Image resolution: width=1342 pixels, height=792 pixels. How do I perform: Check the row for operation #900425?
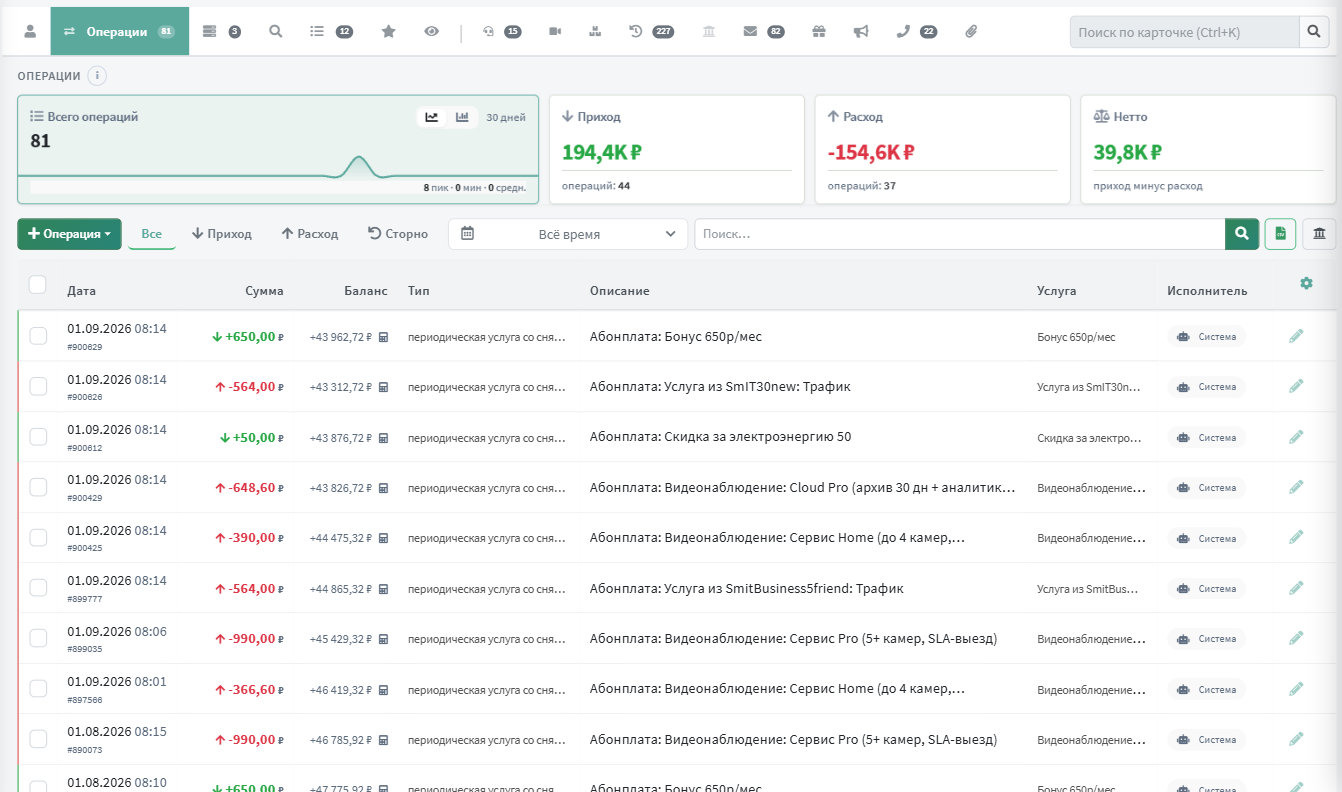point(38,538)
